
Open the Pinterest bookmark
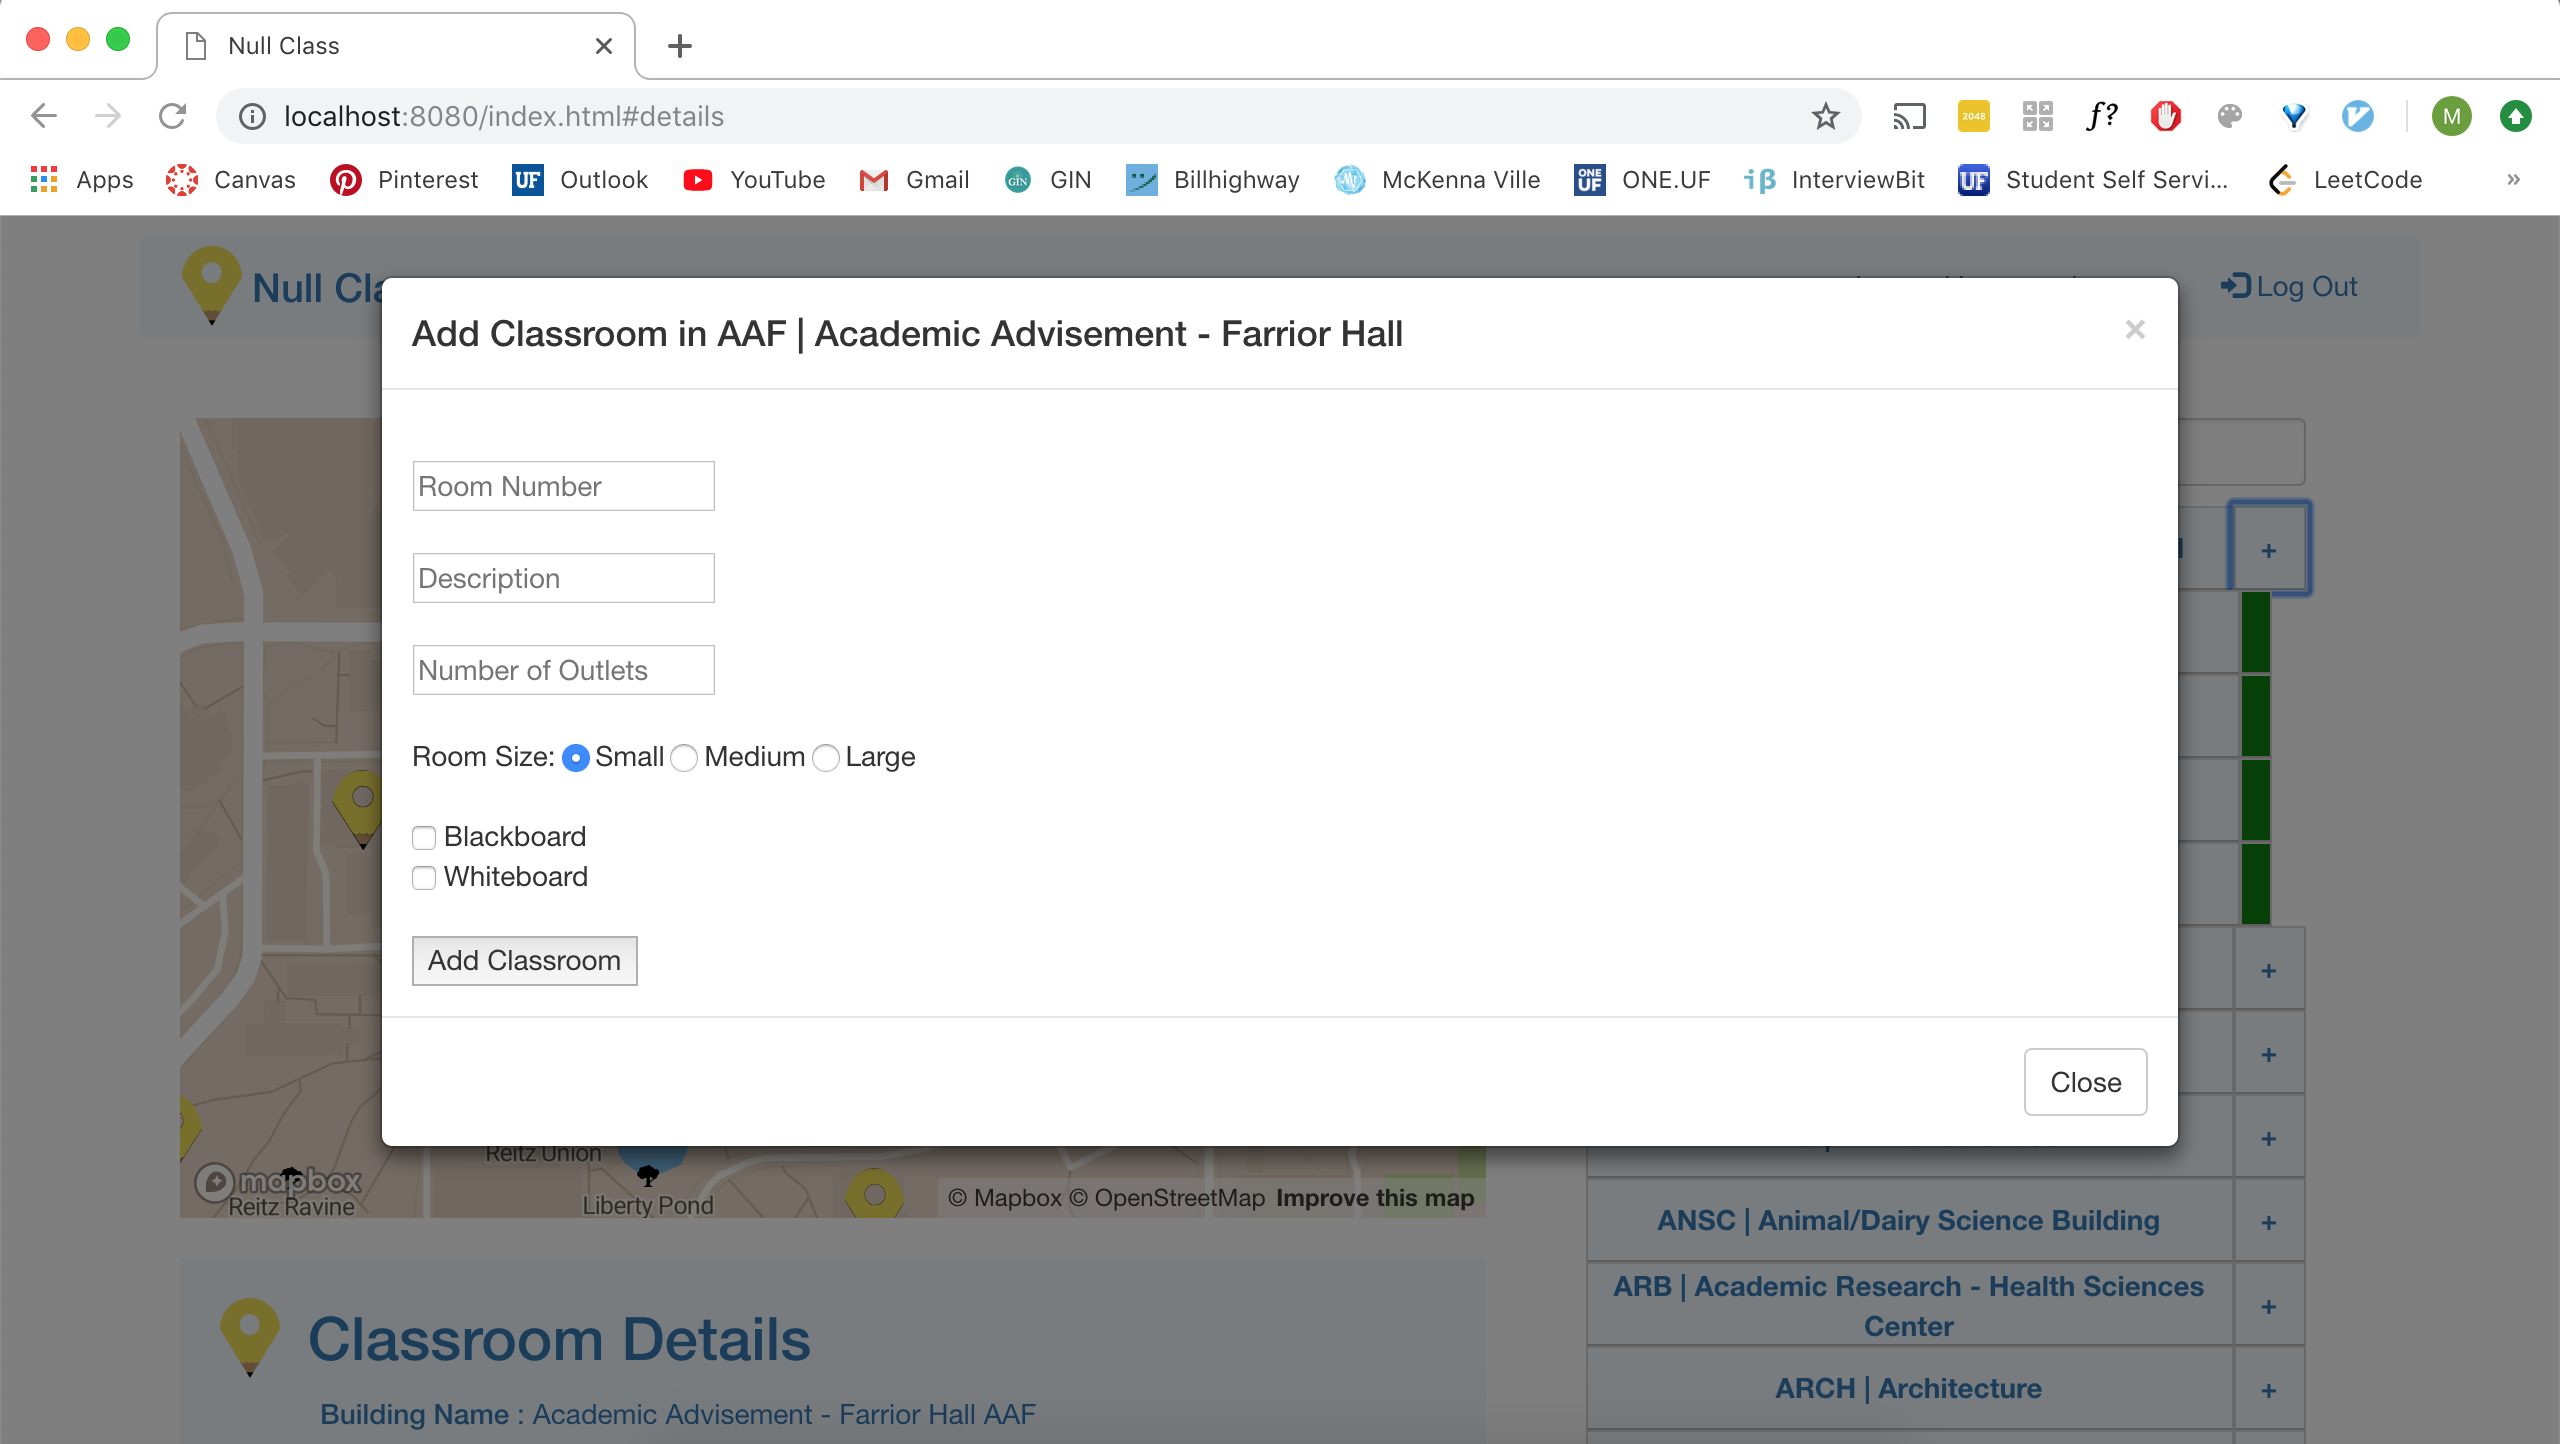pos(404,180)
